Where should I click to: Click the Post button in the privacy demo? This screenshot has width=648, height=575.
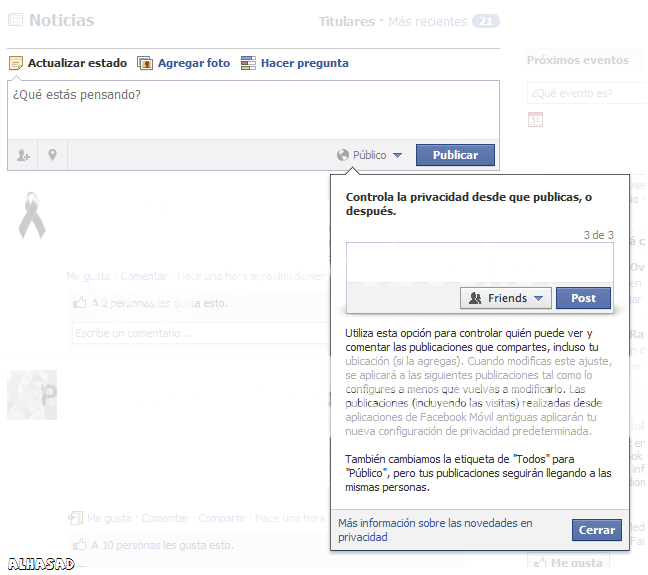pyautogui.click(x=583, y=298)
